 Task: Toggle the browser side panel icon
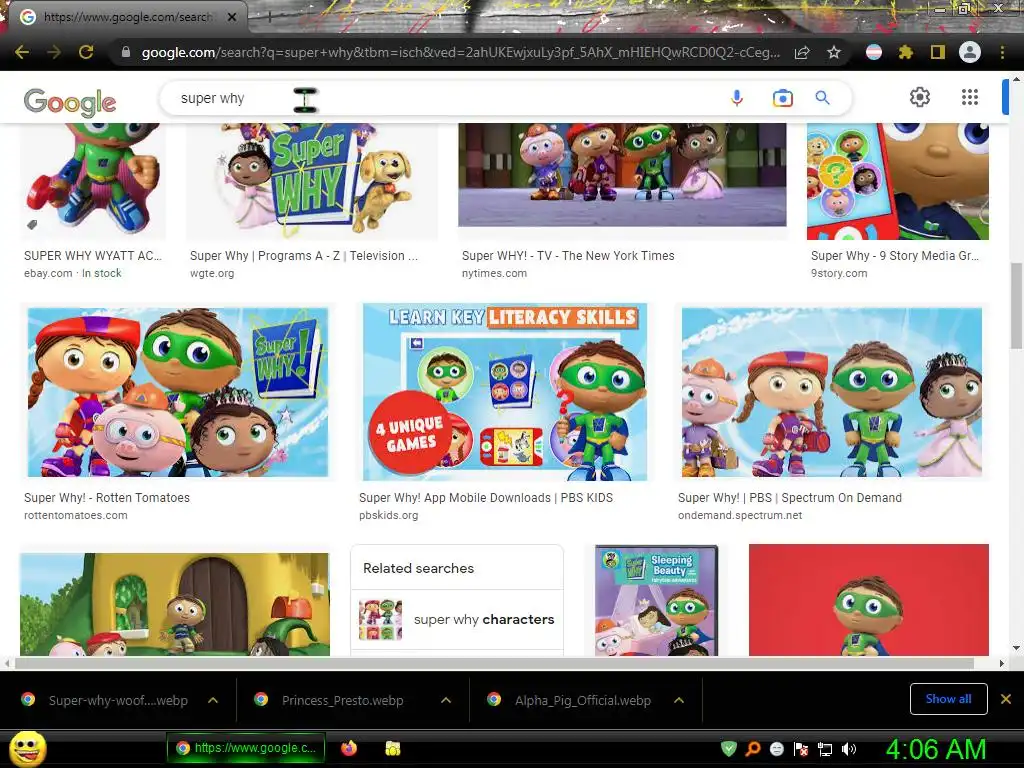[x=937, y=52]
